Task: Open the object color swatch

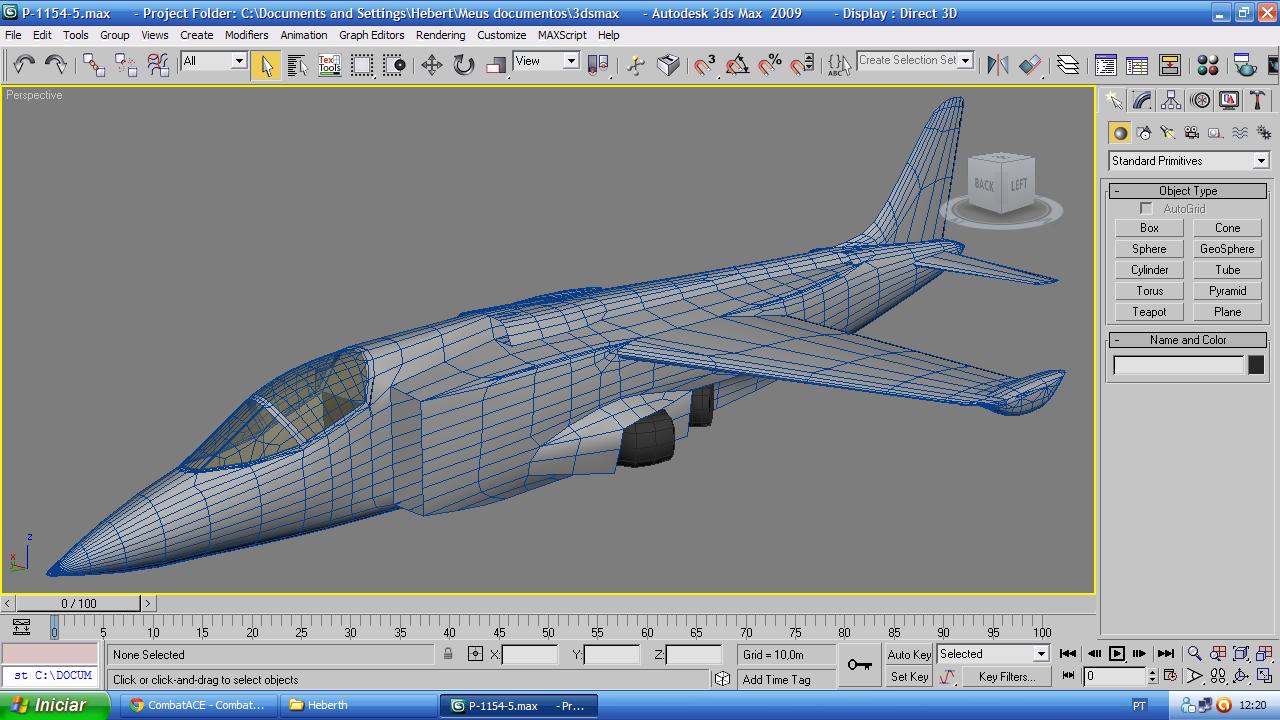Action: pyautogui.click(x=1256, y=366)
